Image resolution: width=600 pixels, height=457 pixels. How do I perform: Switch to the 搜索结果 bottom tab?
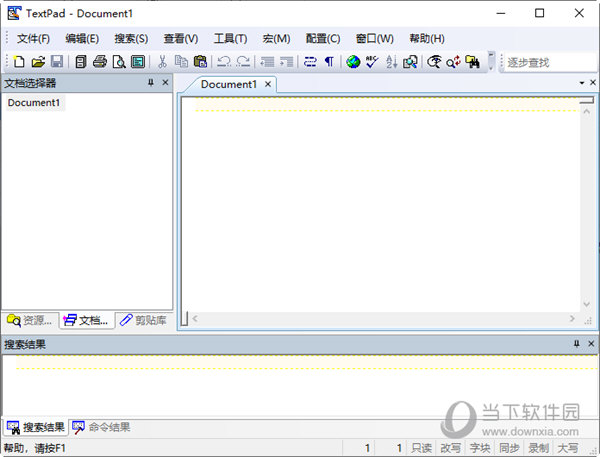click(x=36, y=427)
